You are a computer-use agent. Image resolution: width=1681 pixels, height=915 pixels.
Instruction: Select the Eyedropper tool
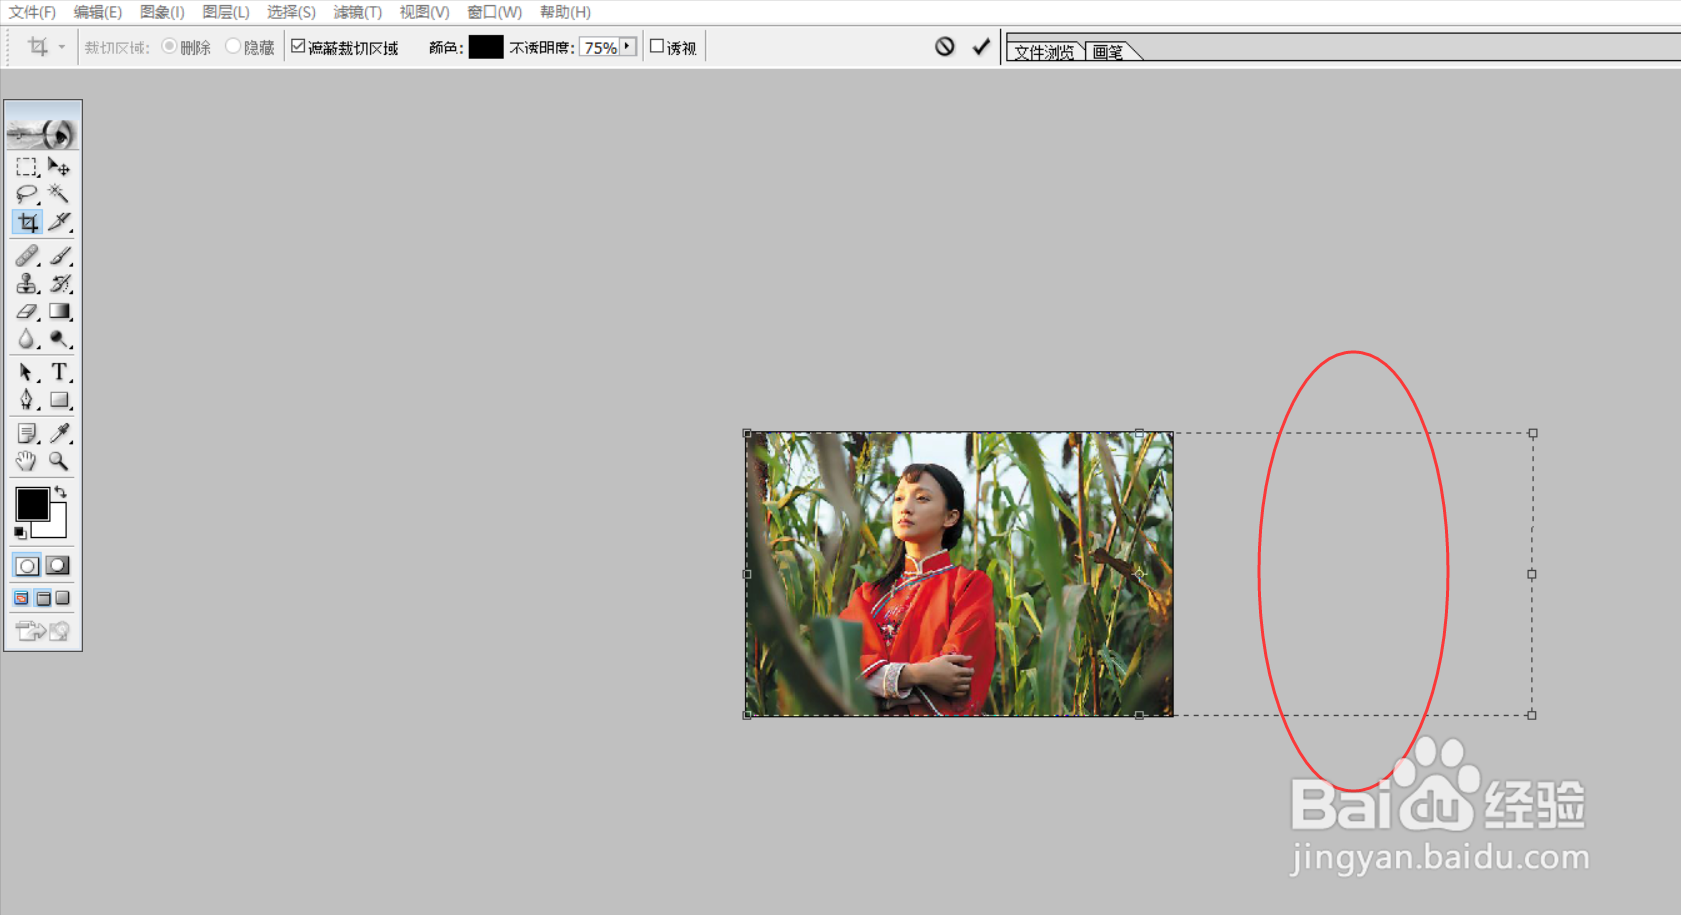59,433
